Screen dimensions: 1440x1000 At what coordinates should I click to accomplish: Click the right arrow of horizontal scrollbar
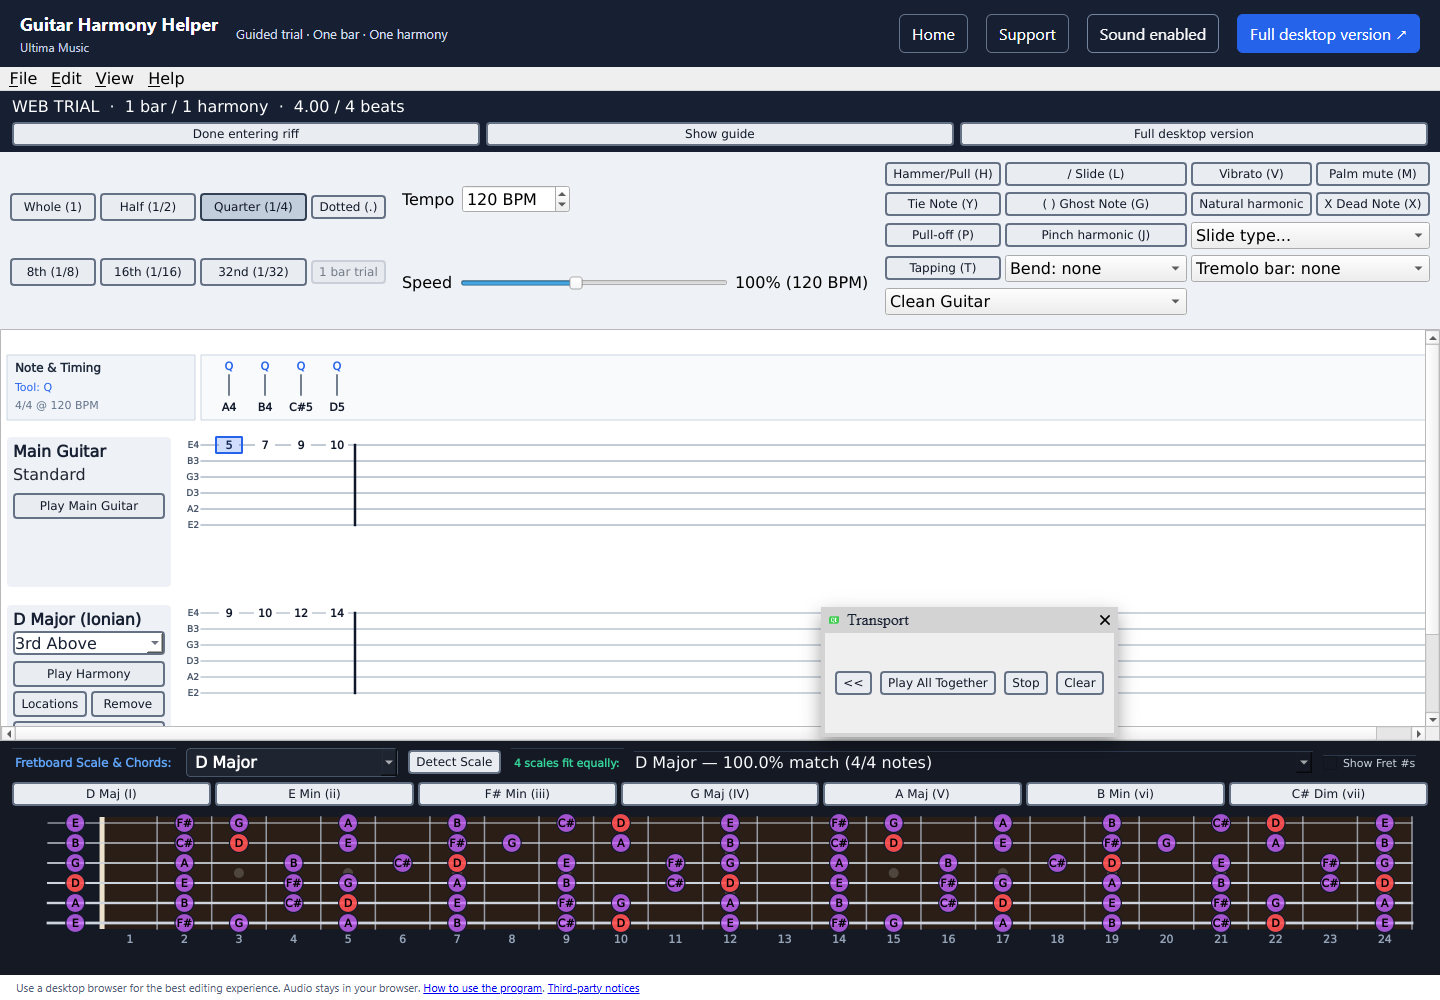coord(1418,733)
